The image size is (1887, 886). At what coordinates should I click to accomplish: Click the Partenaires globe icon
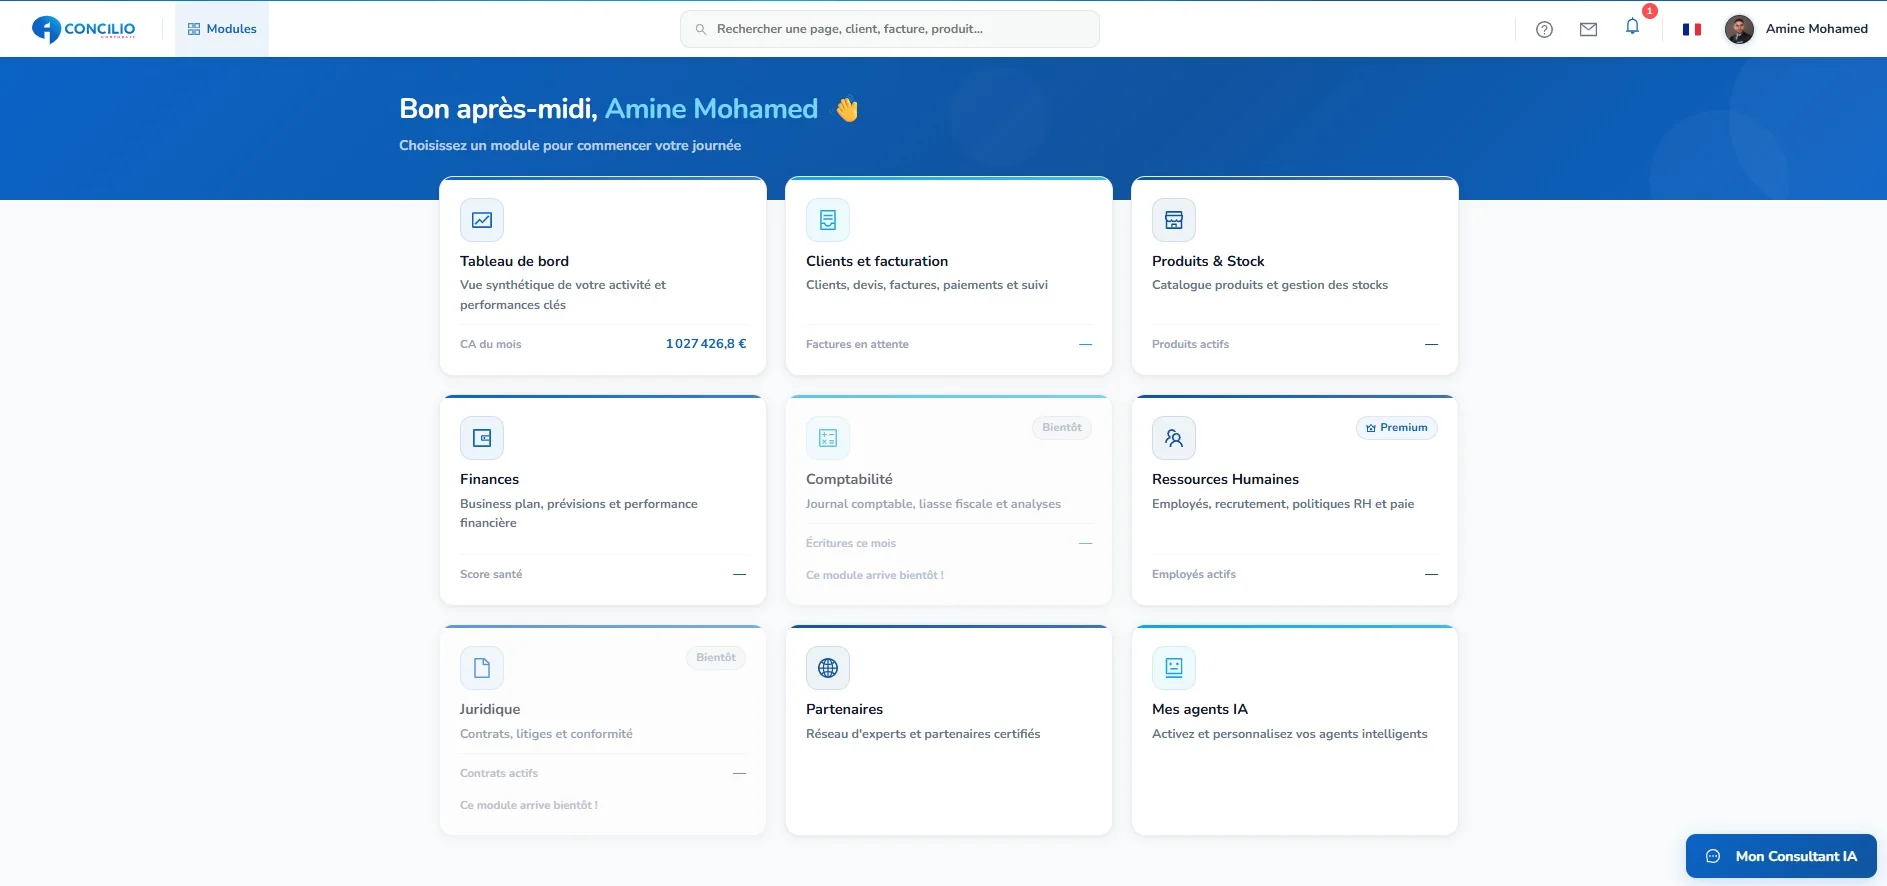(828, 668)
